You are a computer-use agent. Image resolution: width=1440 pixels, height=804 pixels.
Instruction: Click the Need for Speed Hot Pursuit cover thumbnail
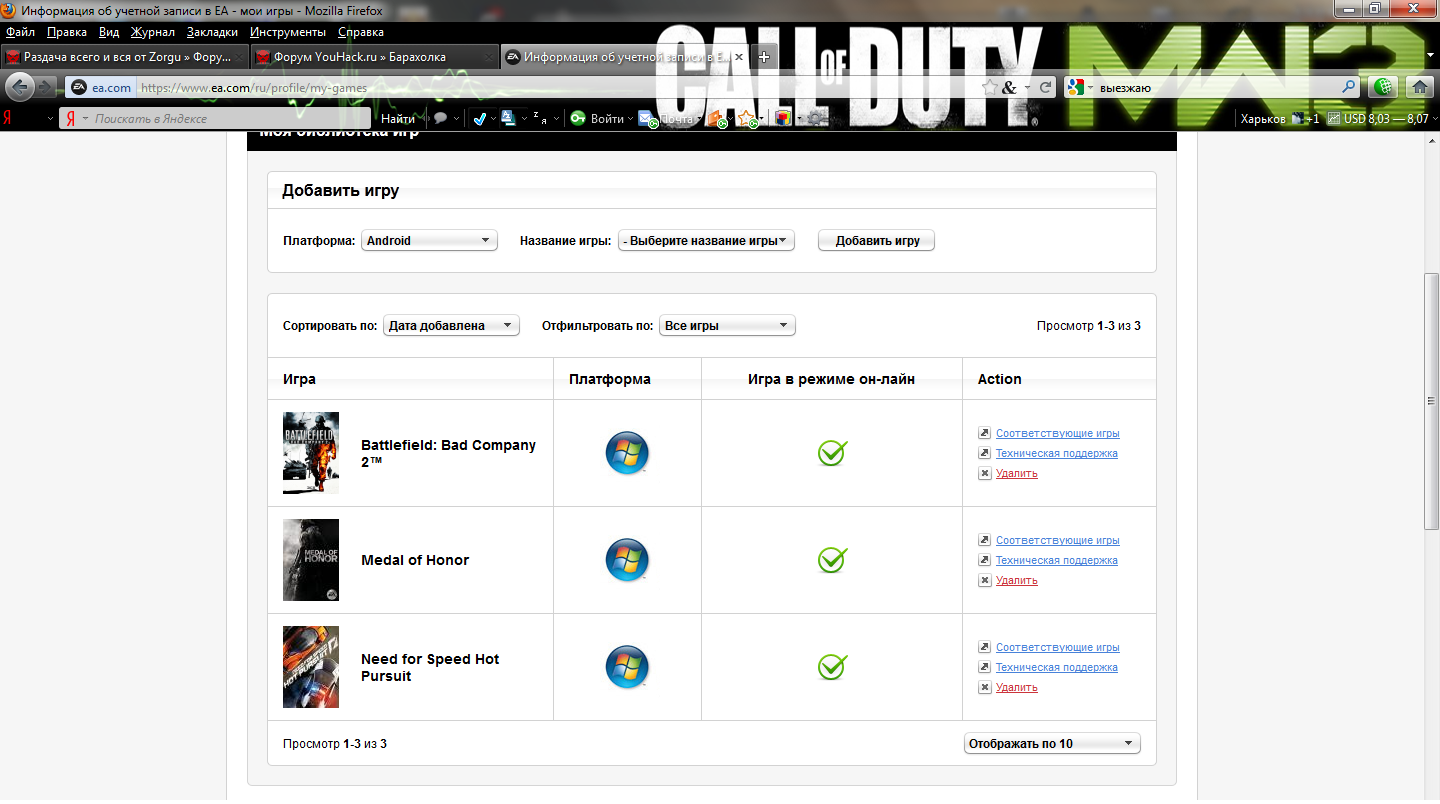(x=311, y=667)
